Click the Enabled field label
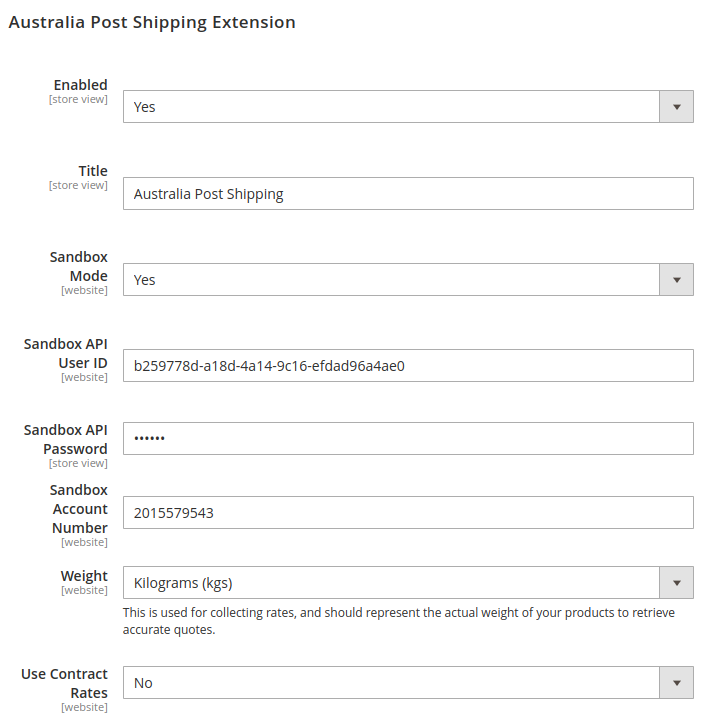Screen dimensions: 708x722 80,85
